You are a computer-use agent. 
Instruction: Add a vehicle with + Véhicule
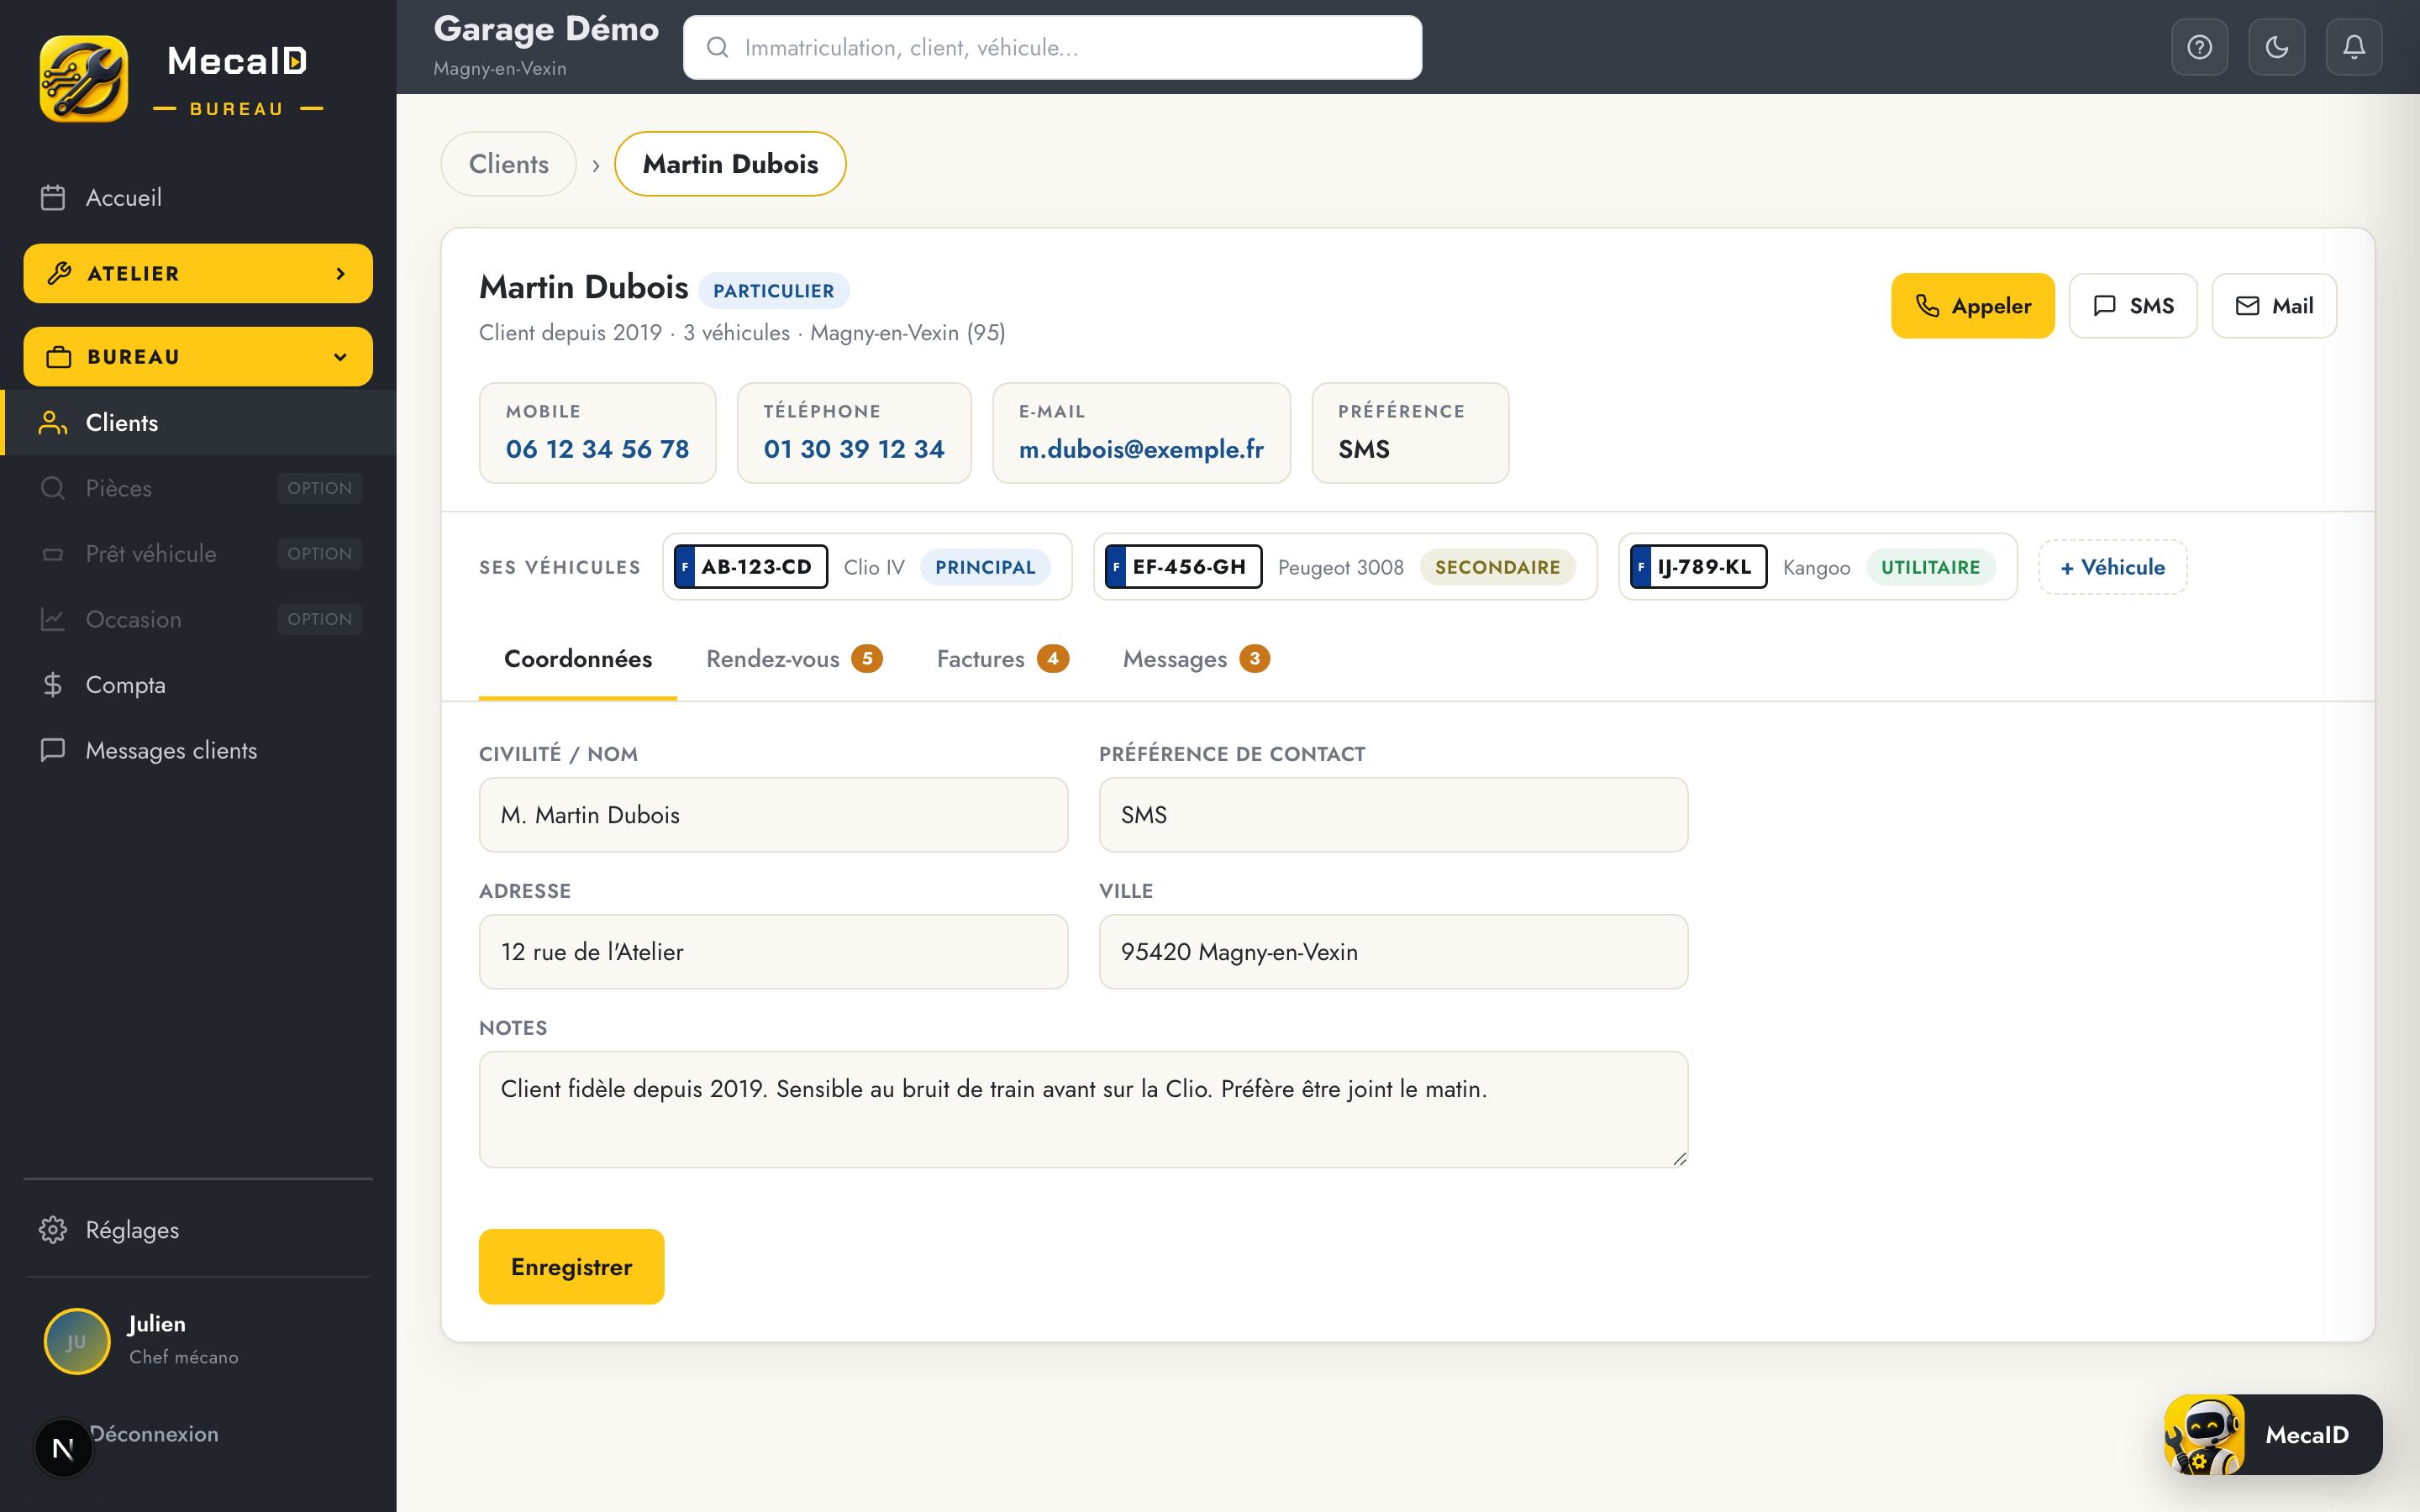pyautogui.click(x=2112, y=567)
